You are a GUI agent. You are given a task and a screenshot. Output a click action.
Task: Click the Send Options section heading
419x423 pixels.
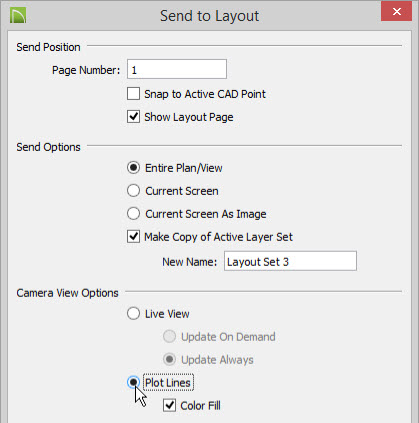point(48,147)
